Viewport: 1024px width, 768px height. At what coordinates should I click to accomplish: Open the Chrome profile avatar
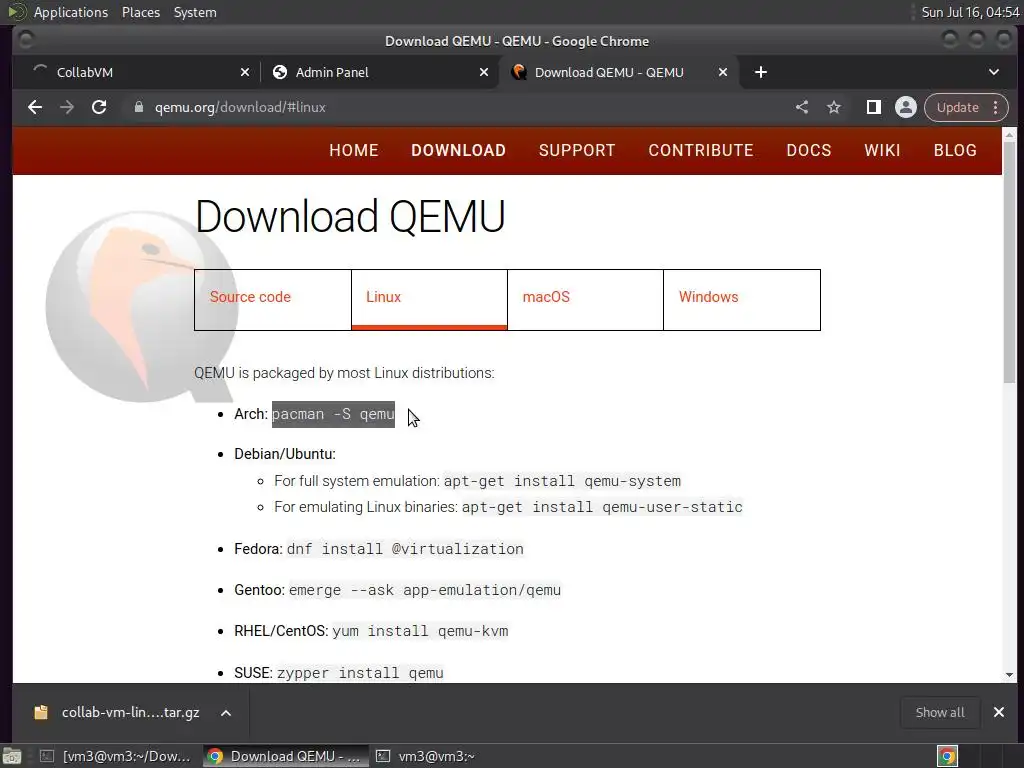[906, 107]
